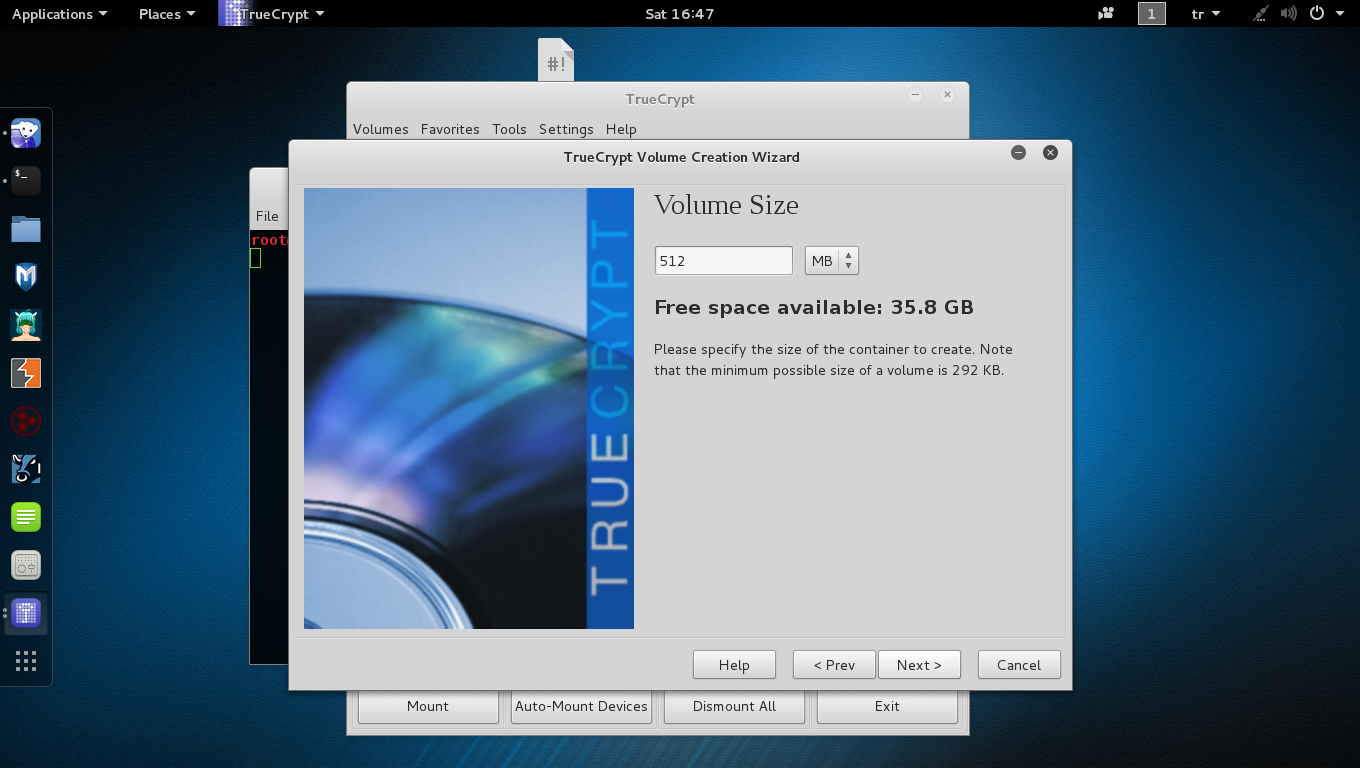Screen dimensions: 1360x768
Task: Open the Terminal icon in the dock
Action: pyautogui.click(x=26, y=181)
